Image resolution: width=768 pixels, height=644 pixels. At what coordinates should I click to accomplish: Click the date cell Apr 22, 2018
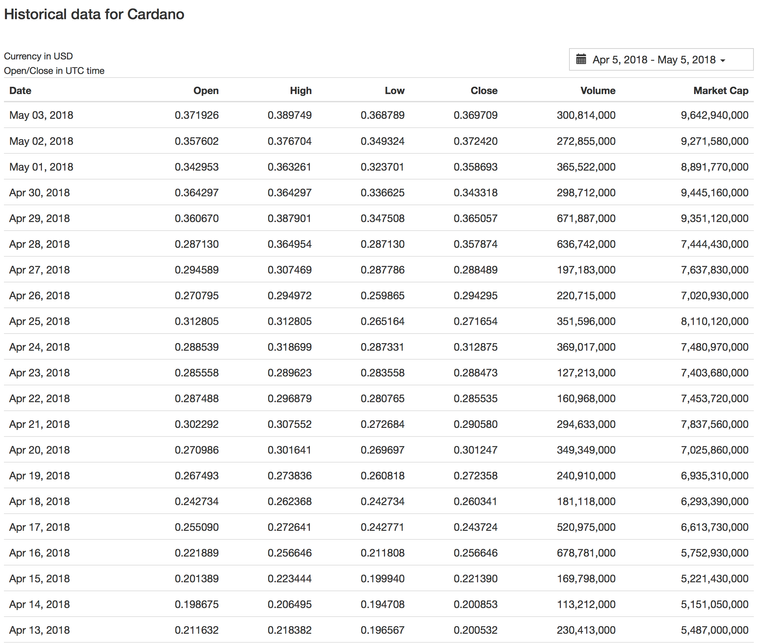pyautogui.click(x=39, y=399)
